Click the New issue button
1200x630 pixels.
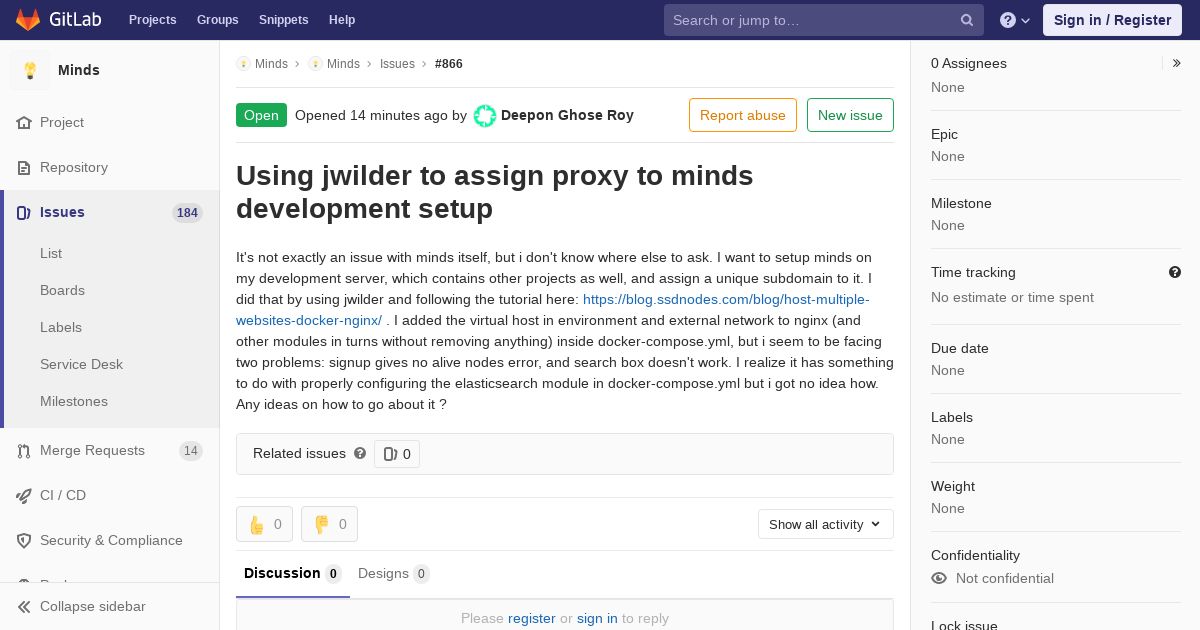[x=850, y=115]
